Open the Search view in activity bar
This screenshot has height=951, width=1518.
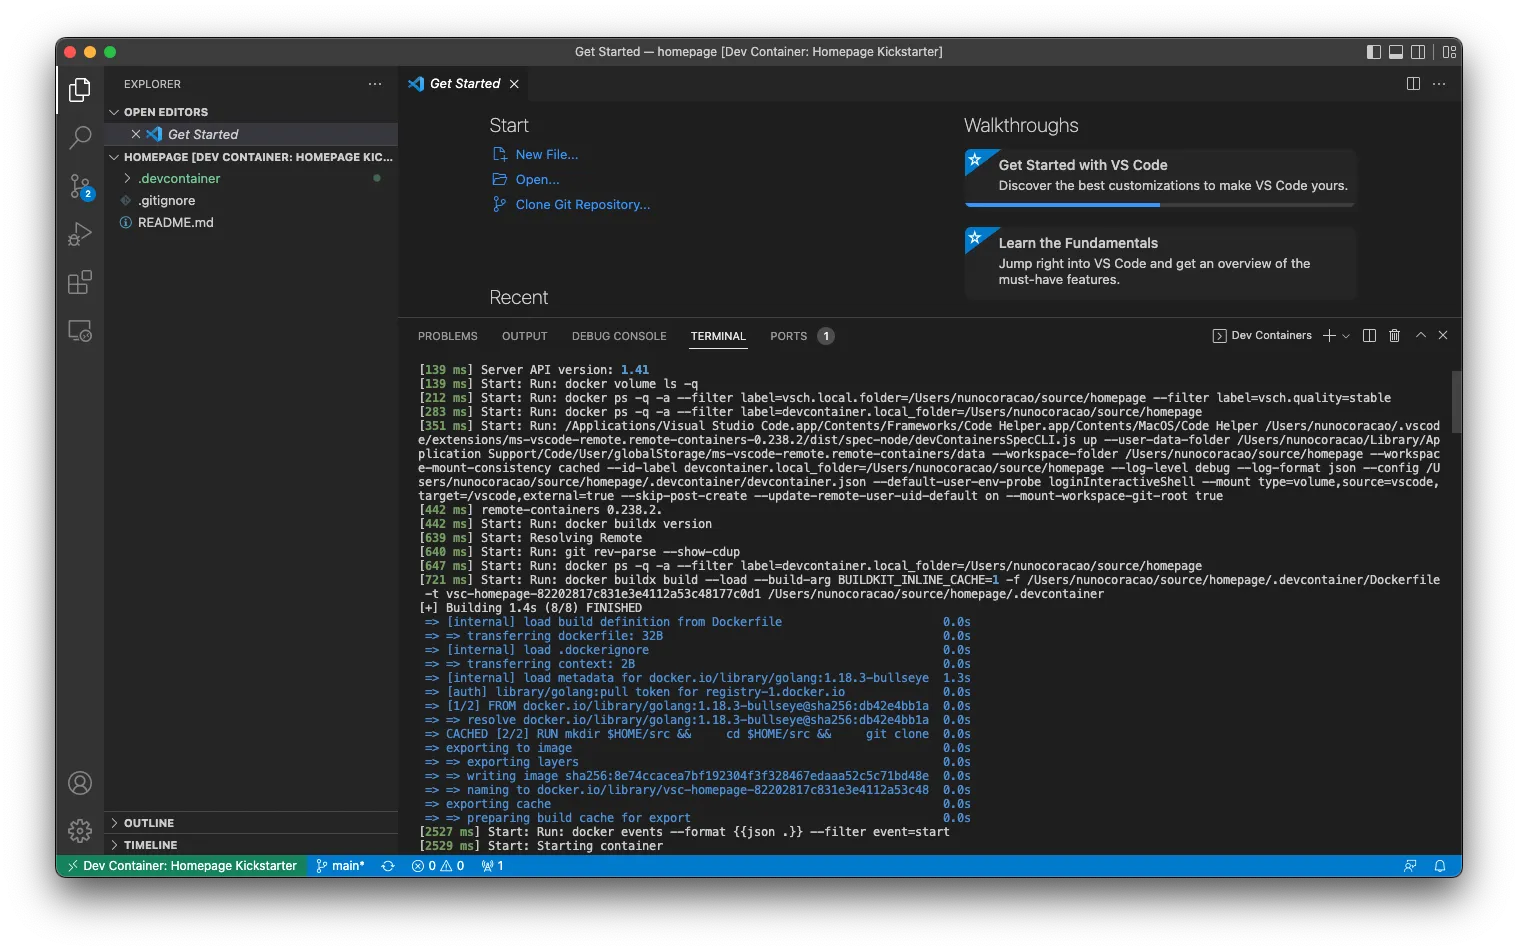80,137
